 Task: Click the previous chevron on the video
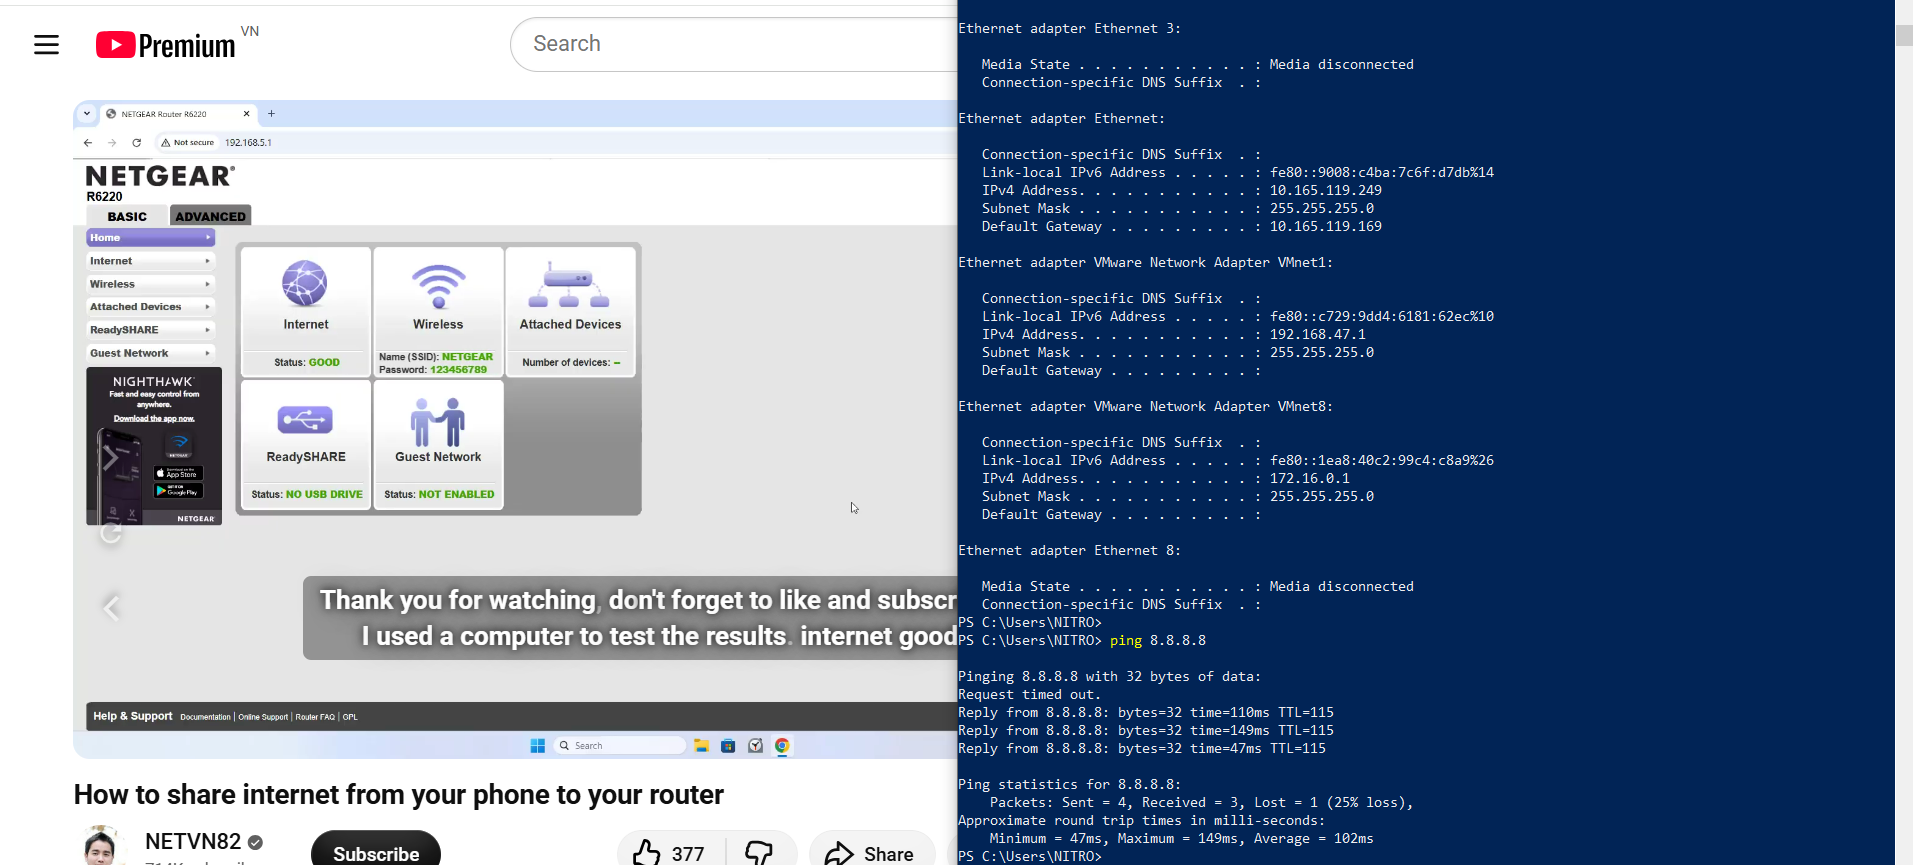[x=112, y=607]
